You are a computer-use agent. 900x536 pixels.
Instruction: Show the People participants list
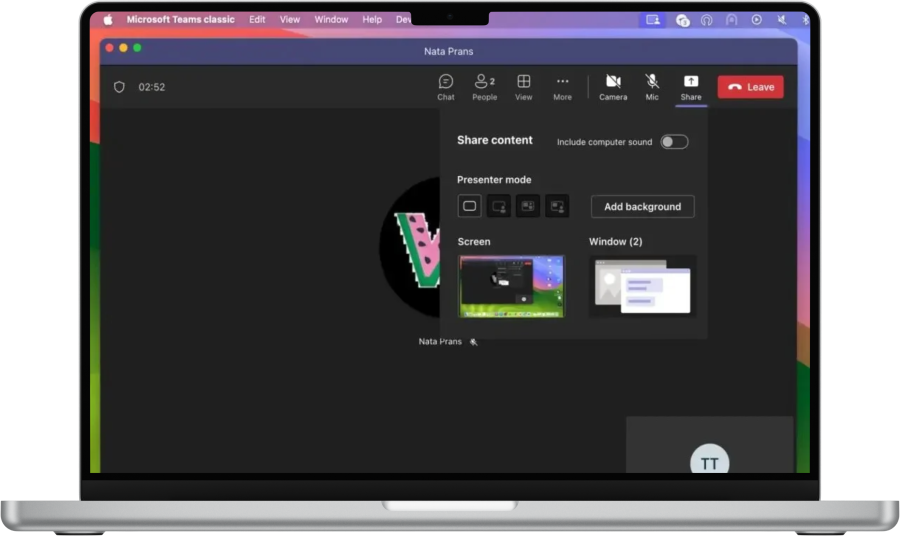click(484, 87)
